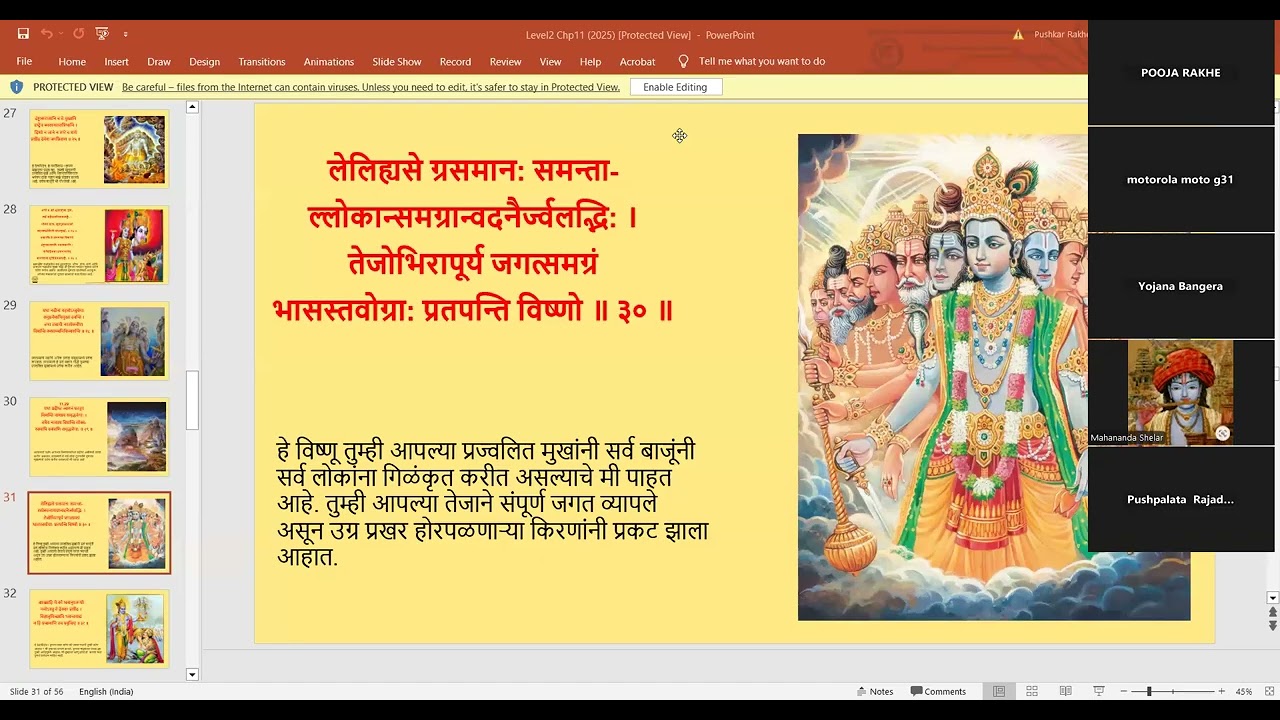
Task: Click the Save icon in Quick Access Toolbar
Action: pyautogui.click(x=23, y=34)
